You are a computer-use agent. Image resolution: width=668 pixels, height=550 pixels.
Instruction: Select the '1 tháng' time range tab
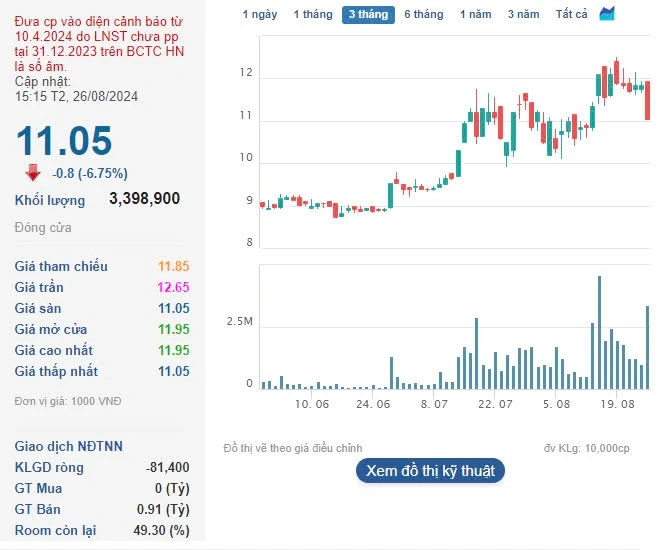pos(312,15)
